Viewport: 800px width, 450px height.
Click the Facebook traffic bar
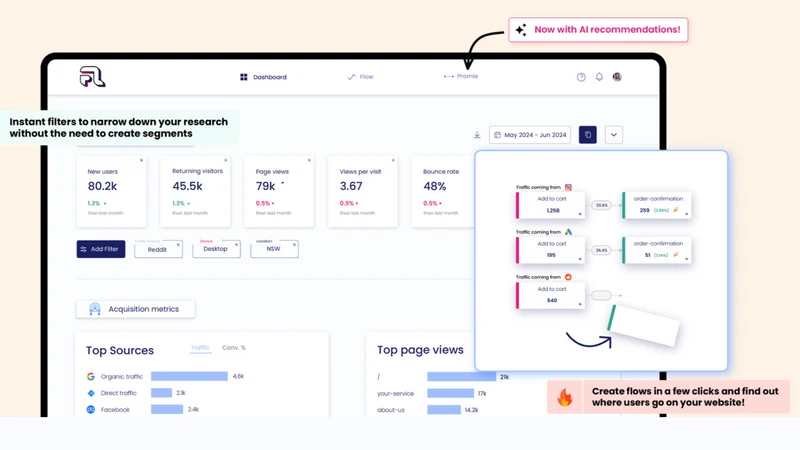point(167,409)
